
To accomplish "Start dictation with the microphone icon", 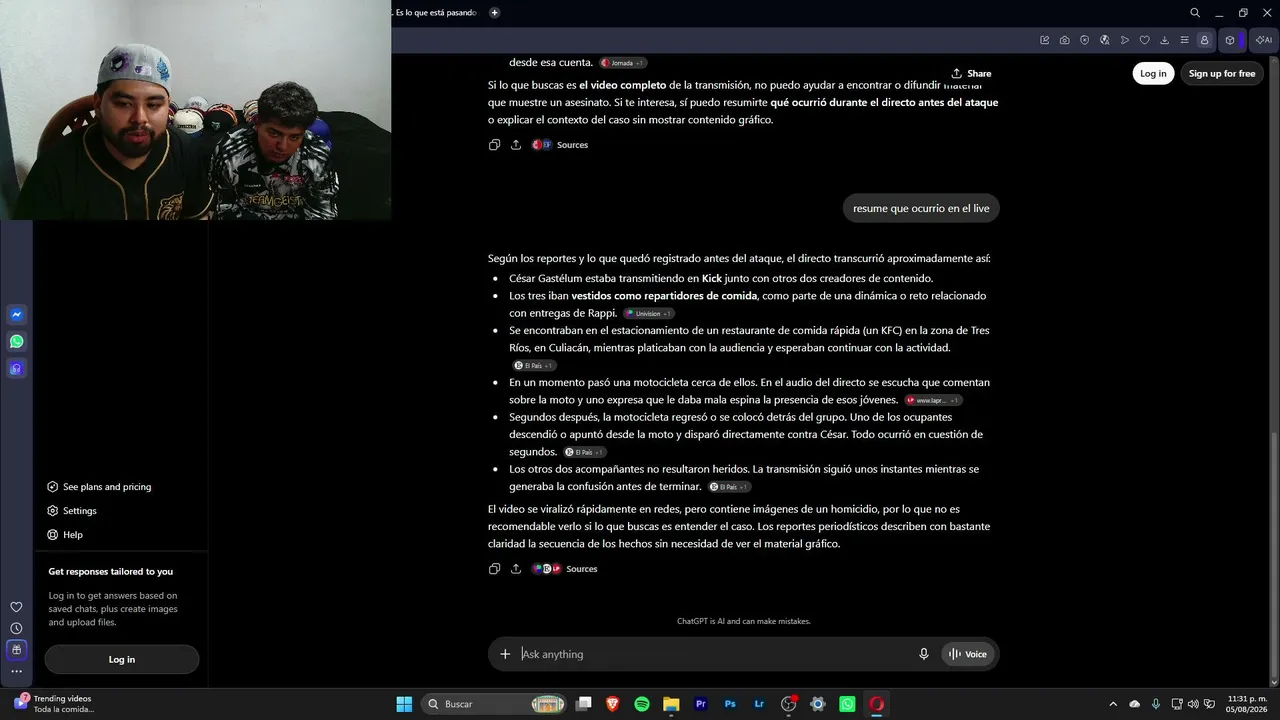I will (x=924, y=654).
